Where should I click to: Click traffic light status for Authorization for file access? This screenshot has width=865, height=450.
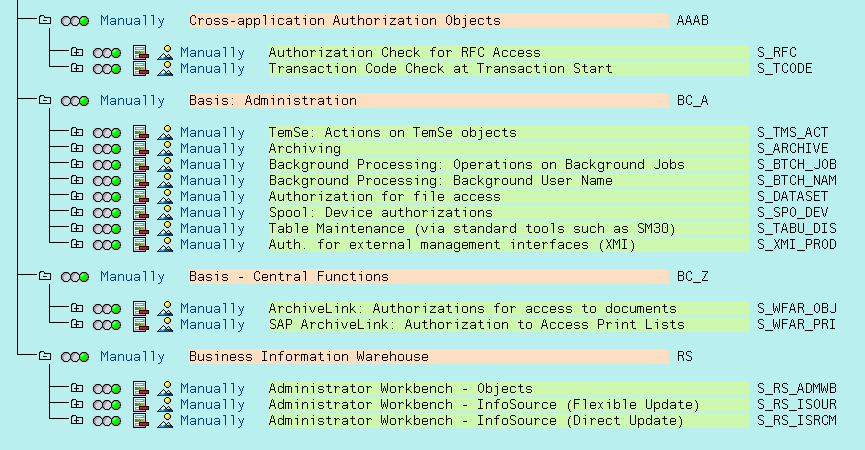(107, 196)
